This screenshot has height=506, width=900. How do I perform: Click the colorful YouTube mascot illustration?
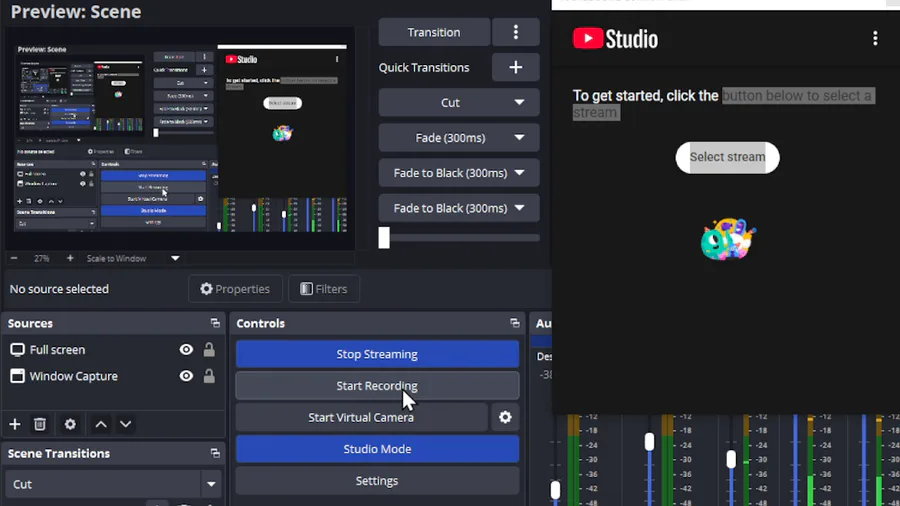click(x=728, y=239)
